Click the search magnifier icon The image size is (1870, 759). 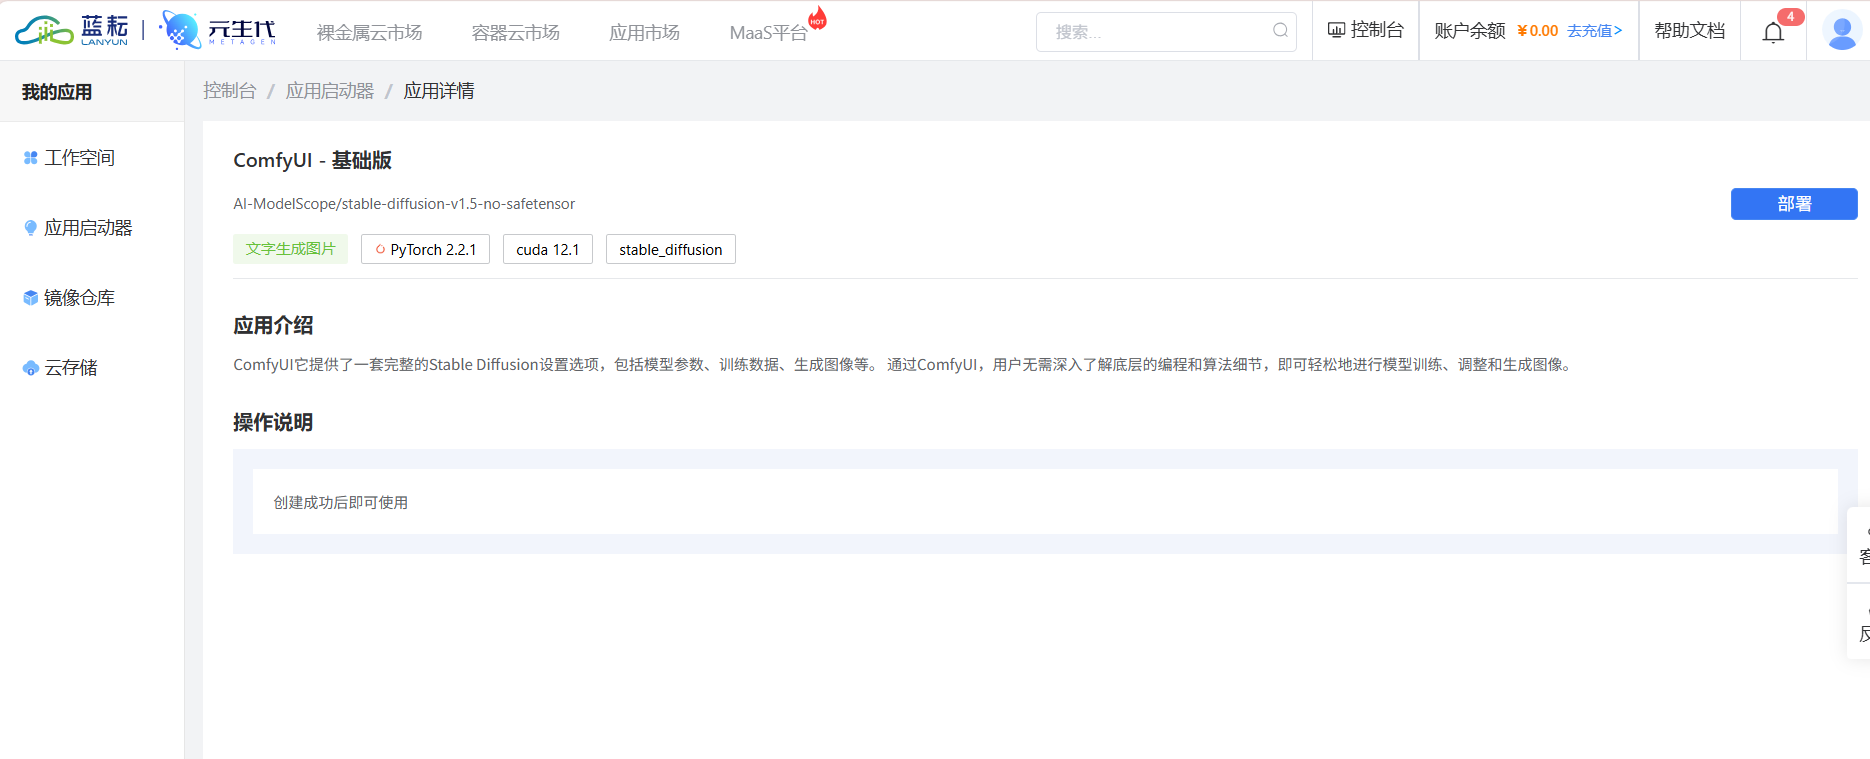1280,31
